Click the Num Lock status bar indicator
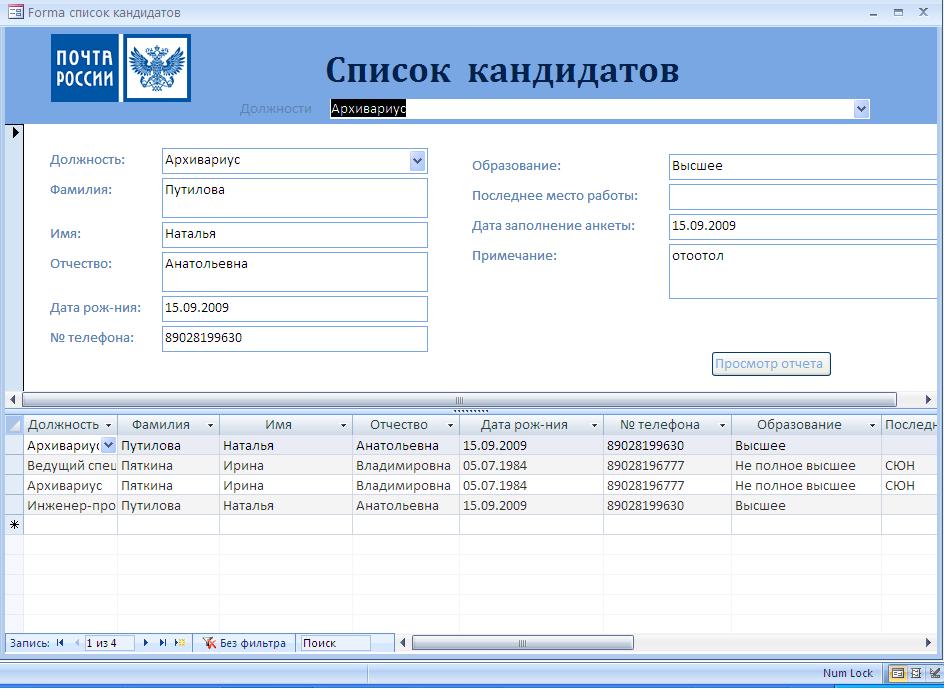Viewport: 944px width, 691px height. pyautogui.click(x=848, y=674)
